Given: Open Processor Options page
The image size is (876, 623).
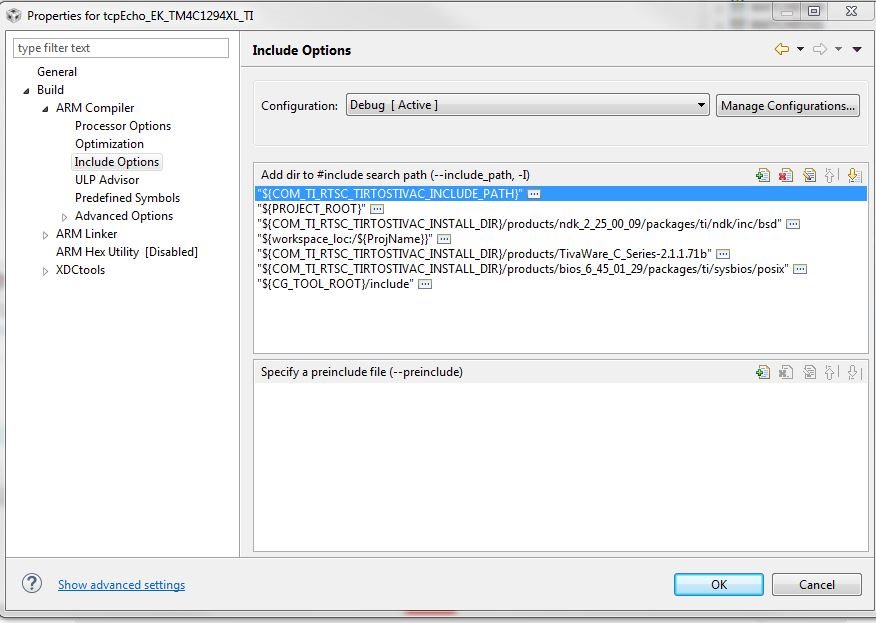Looking at the screenshot, I should point(123,126).
